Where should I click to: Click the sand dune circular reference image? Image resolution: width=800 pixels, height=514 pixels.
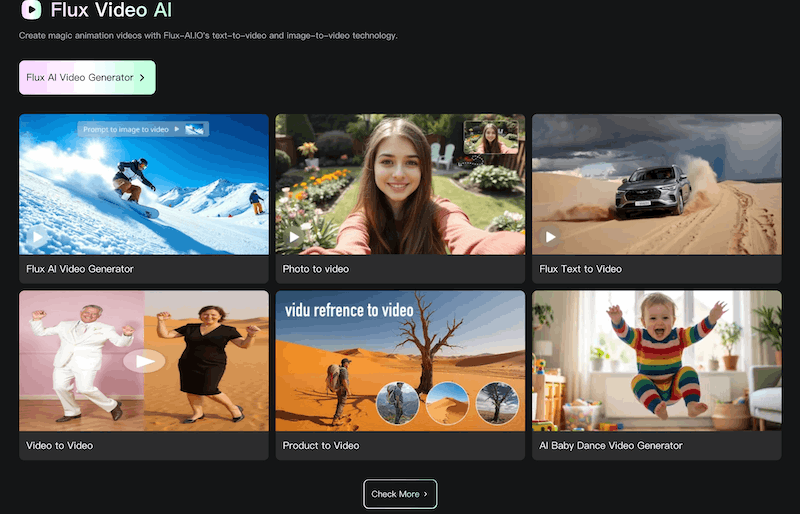(x=447, y=403)
